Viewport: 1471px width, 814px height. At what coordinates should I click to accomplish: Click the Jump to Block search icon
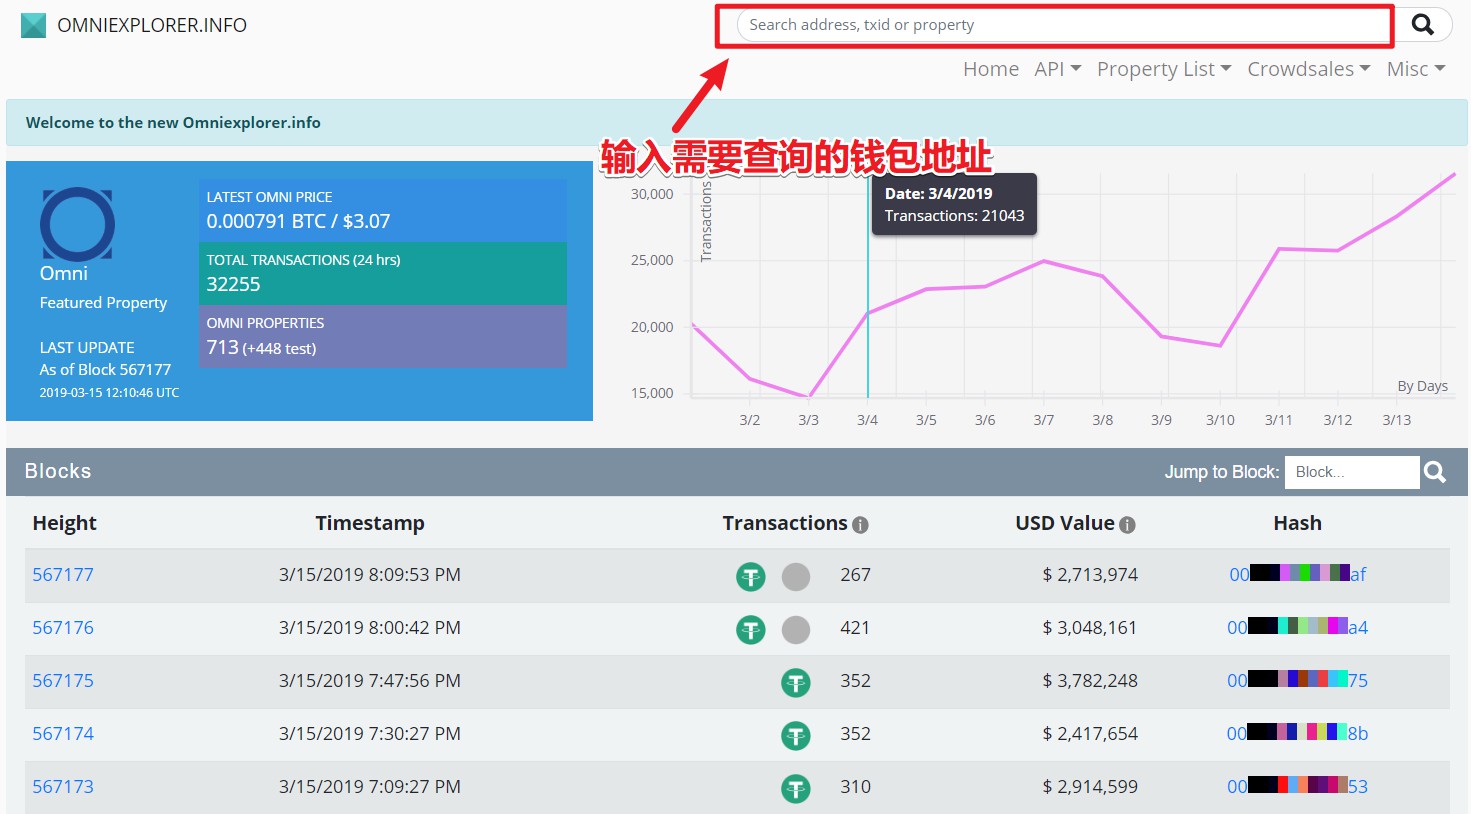tap(1435, 472)
